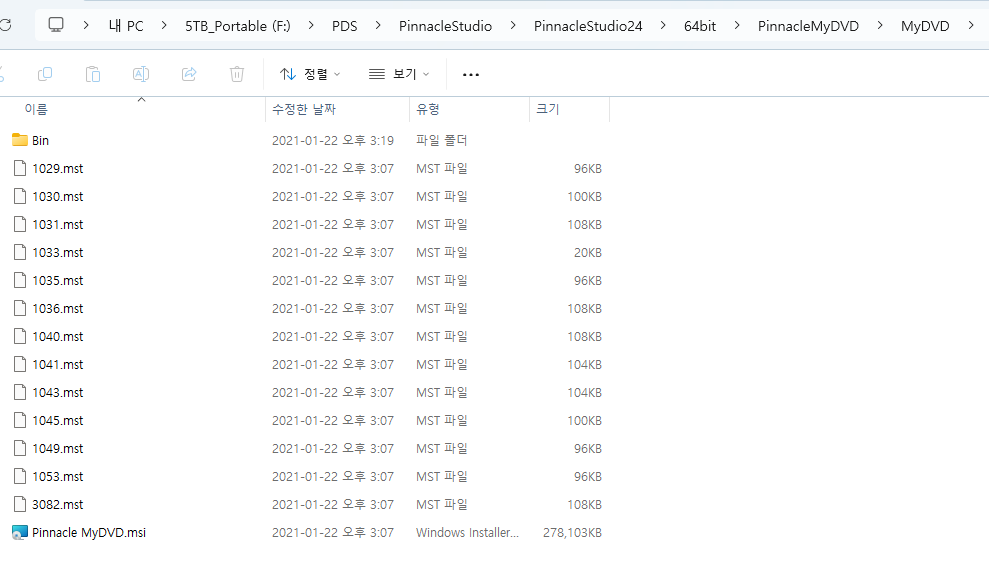
Task: Click the 20KB size of 1033.mst
Action: [x=588, y=252]
